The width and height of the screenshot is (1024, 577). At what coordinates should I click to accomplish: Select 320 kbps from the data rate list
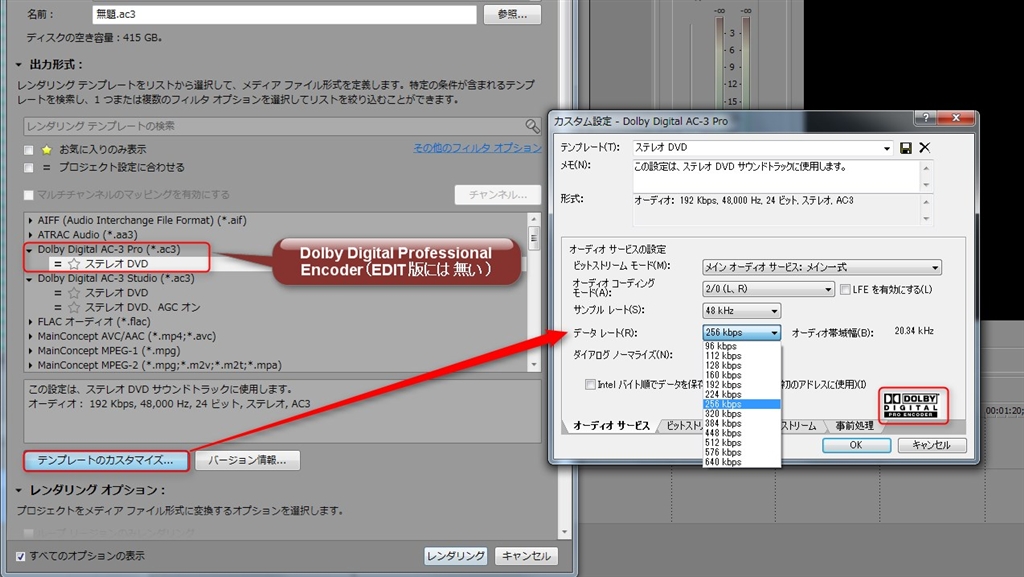click(x=721, y=413)
